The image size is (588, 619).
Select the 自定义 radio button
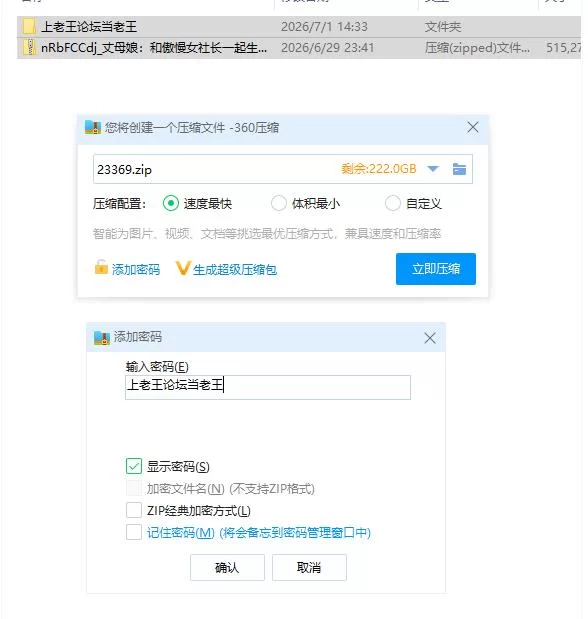tap(393, 203)
